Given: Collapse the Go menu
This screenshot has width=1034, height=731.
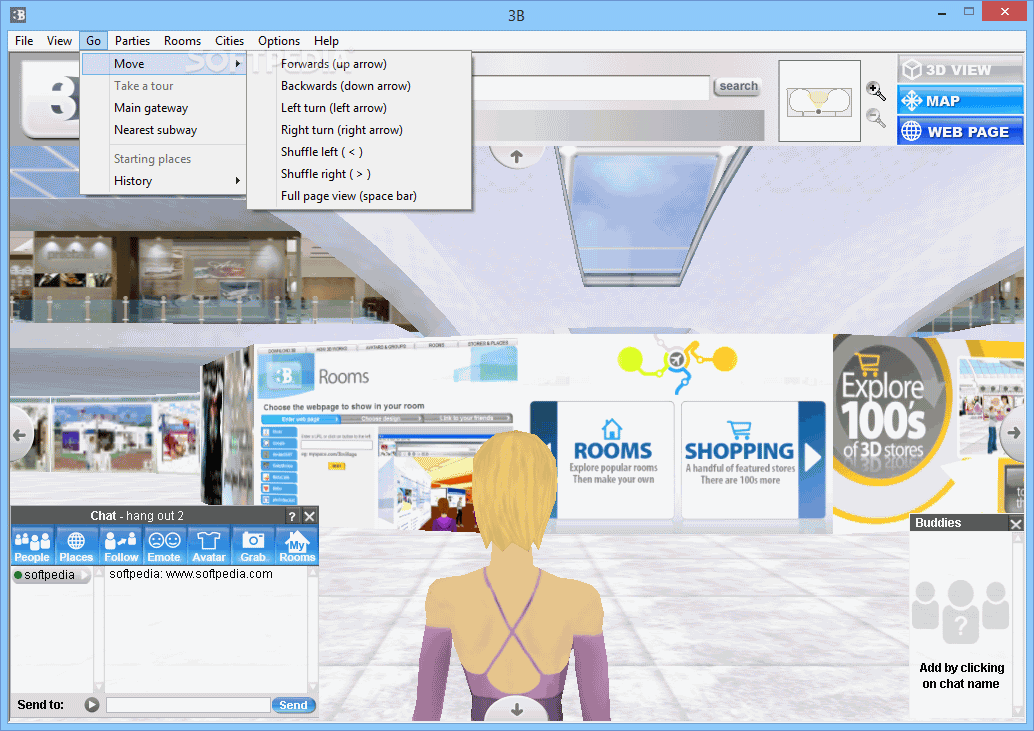Looking at the screenshot, I should click(x=93, y=41).
